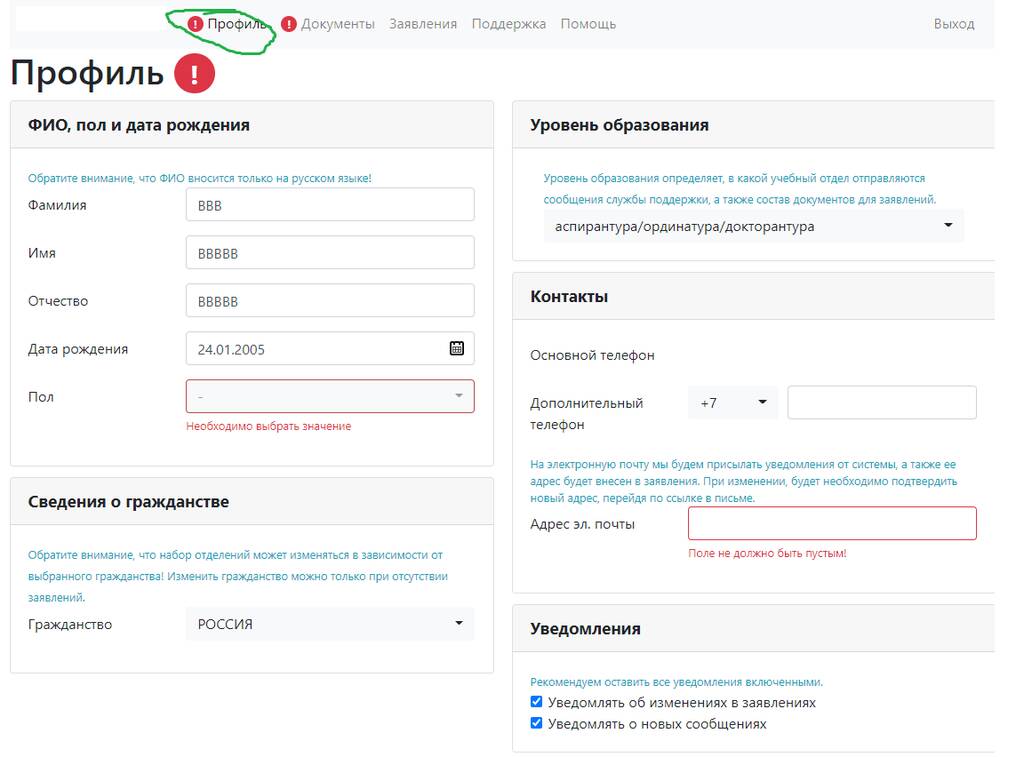
Task: Open the Пол gender dropdown
Action: (330, 396)
